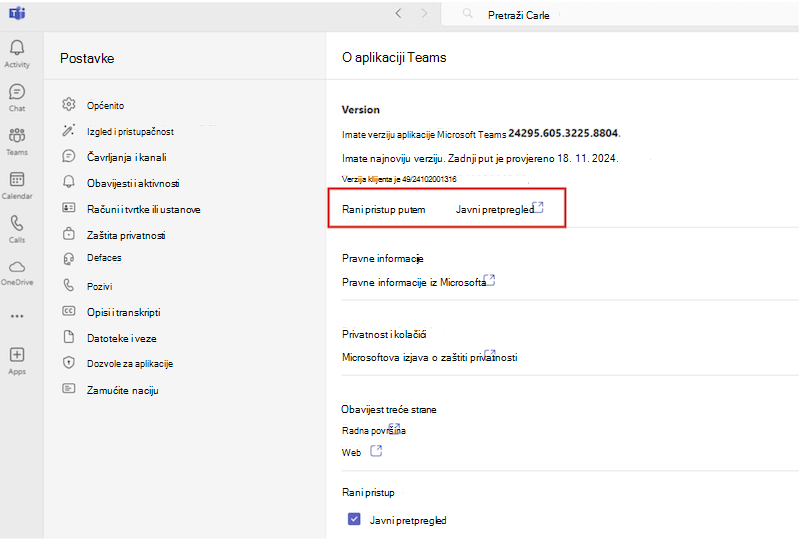
Task: Click the Verzija klijenta text line
Action: point(399,179)
